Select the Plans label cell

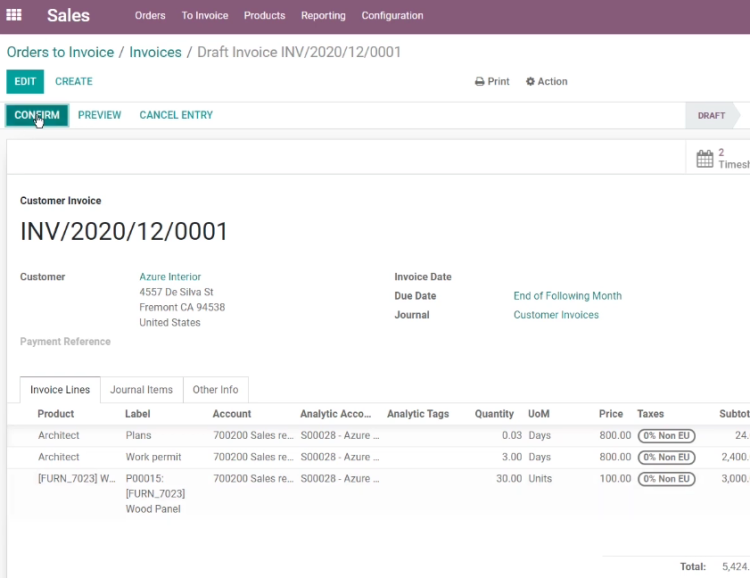[x=138, y=435]
